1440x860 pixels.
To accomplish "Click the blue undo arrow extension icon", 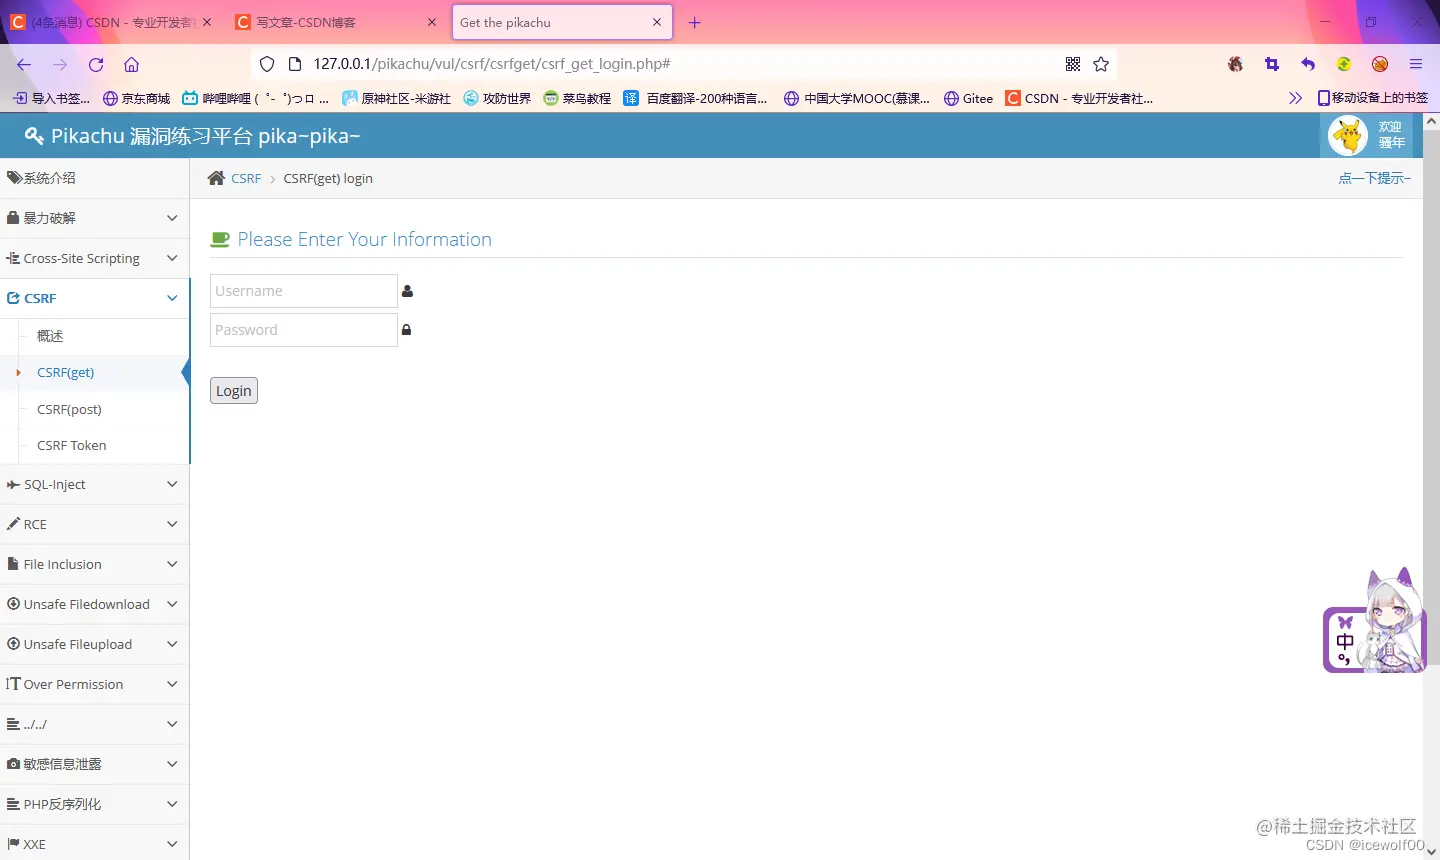I will pos(1308,64).
